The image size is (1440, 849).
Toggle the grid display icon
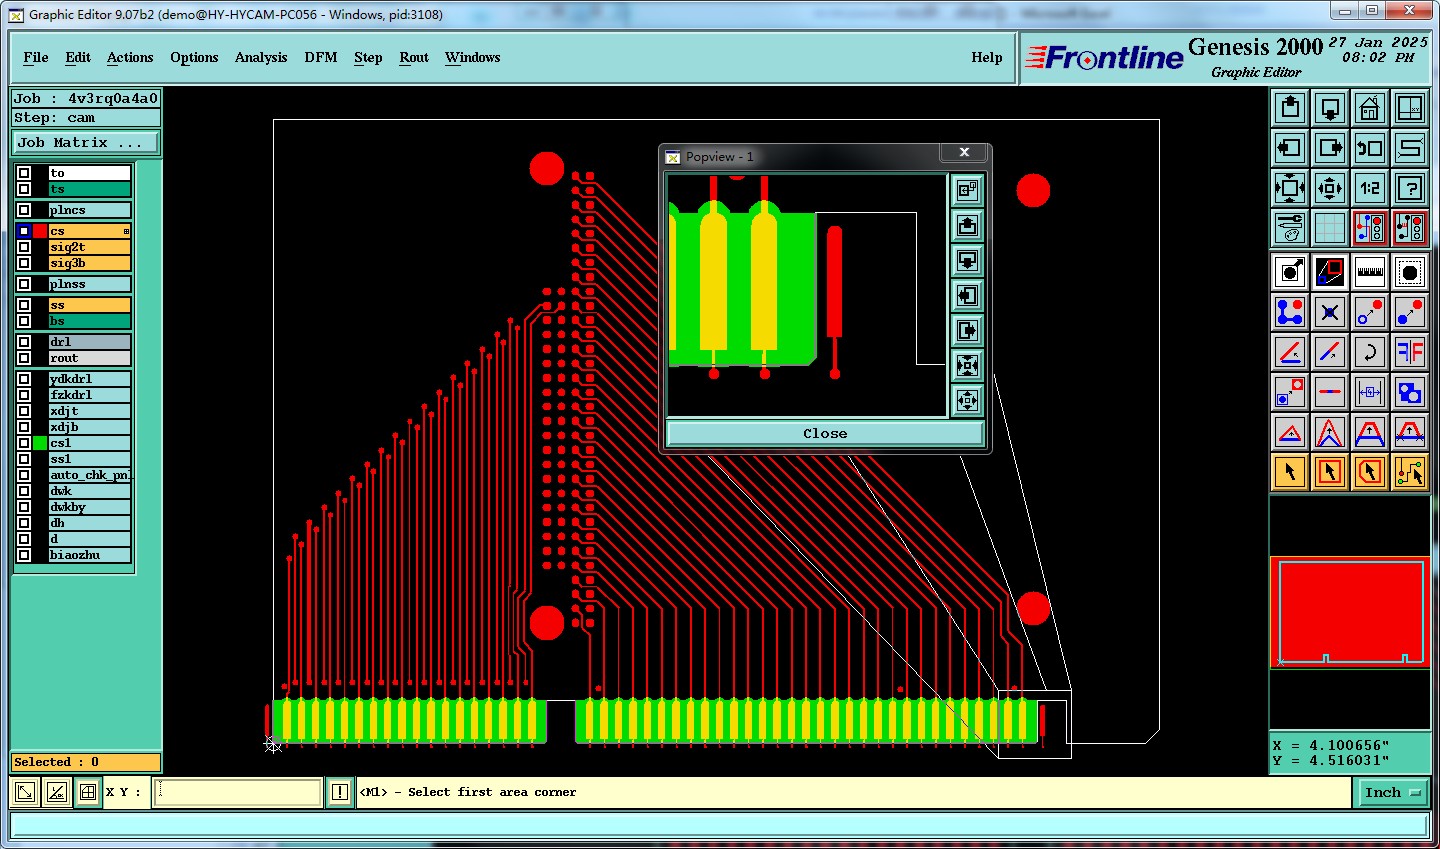click(1330, 228)
